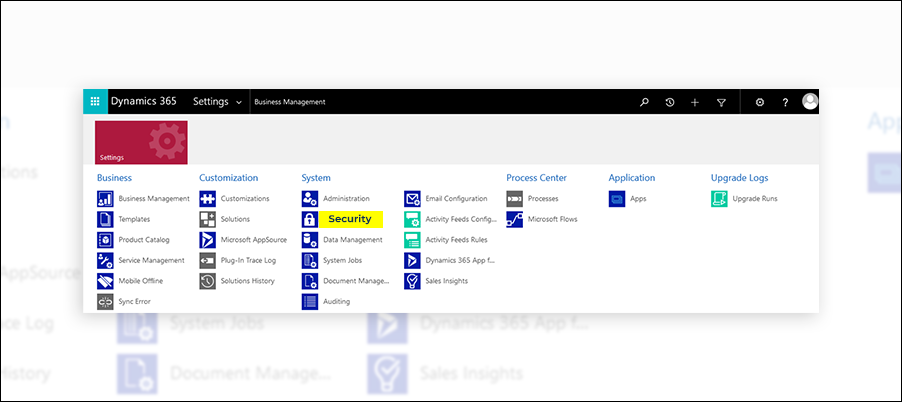Screen dimensions: 902x402
Task: Open Administration text link
Action: click(x=346, y=198)
